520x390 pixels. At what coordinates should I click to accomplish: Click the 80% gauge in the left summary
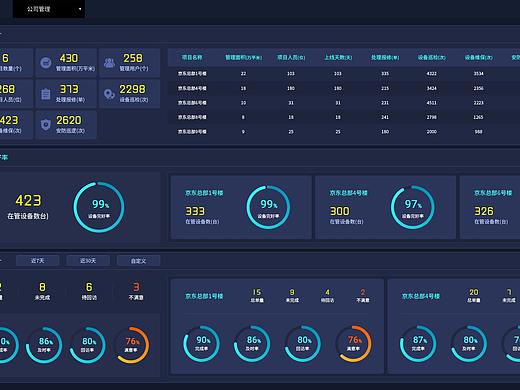click(87, 345)
